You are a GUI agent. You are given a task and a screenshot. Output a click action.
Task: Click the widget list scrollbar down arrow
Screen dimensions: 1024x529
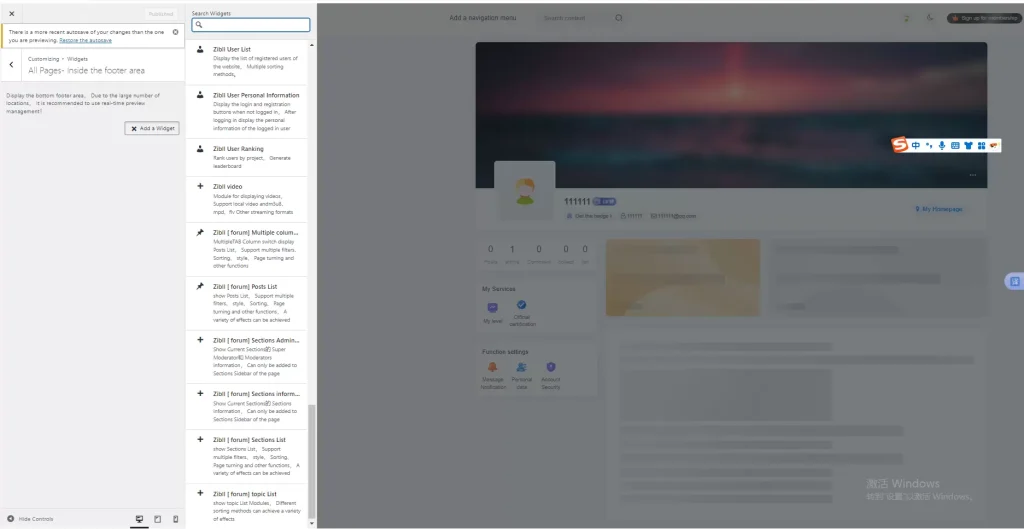tap(312, 524)
